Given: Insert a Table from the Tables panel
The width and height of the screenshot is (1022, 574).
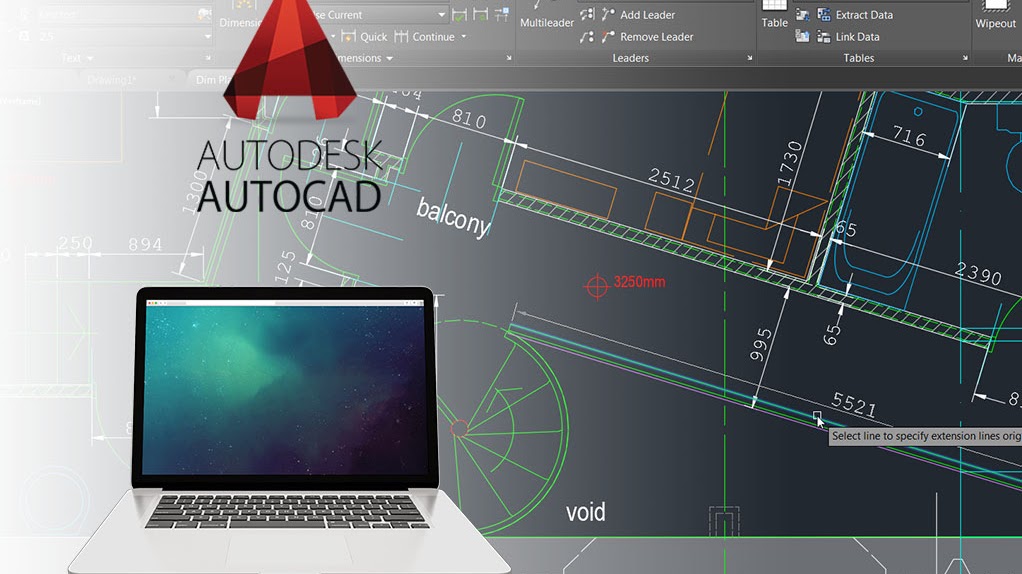Looking at the screenshot, I should click(774, 15).
